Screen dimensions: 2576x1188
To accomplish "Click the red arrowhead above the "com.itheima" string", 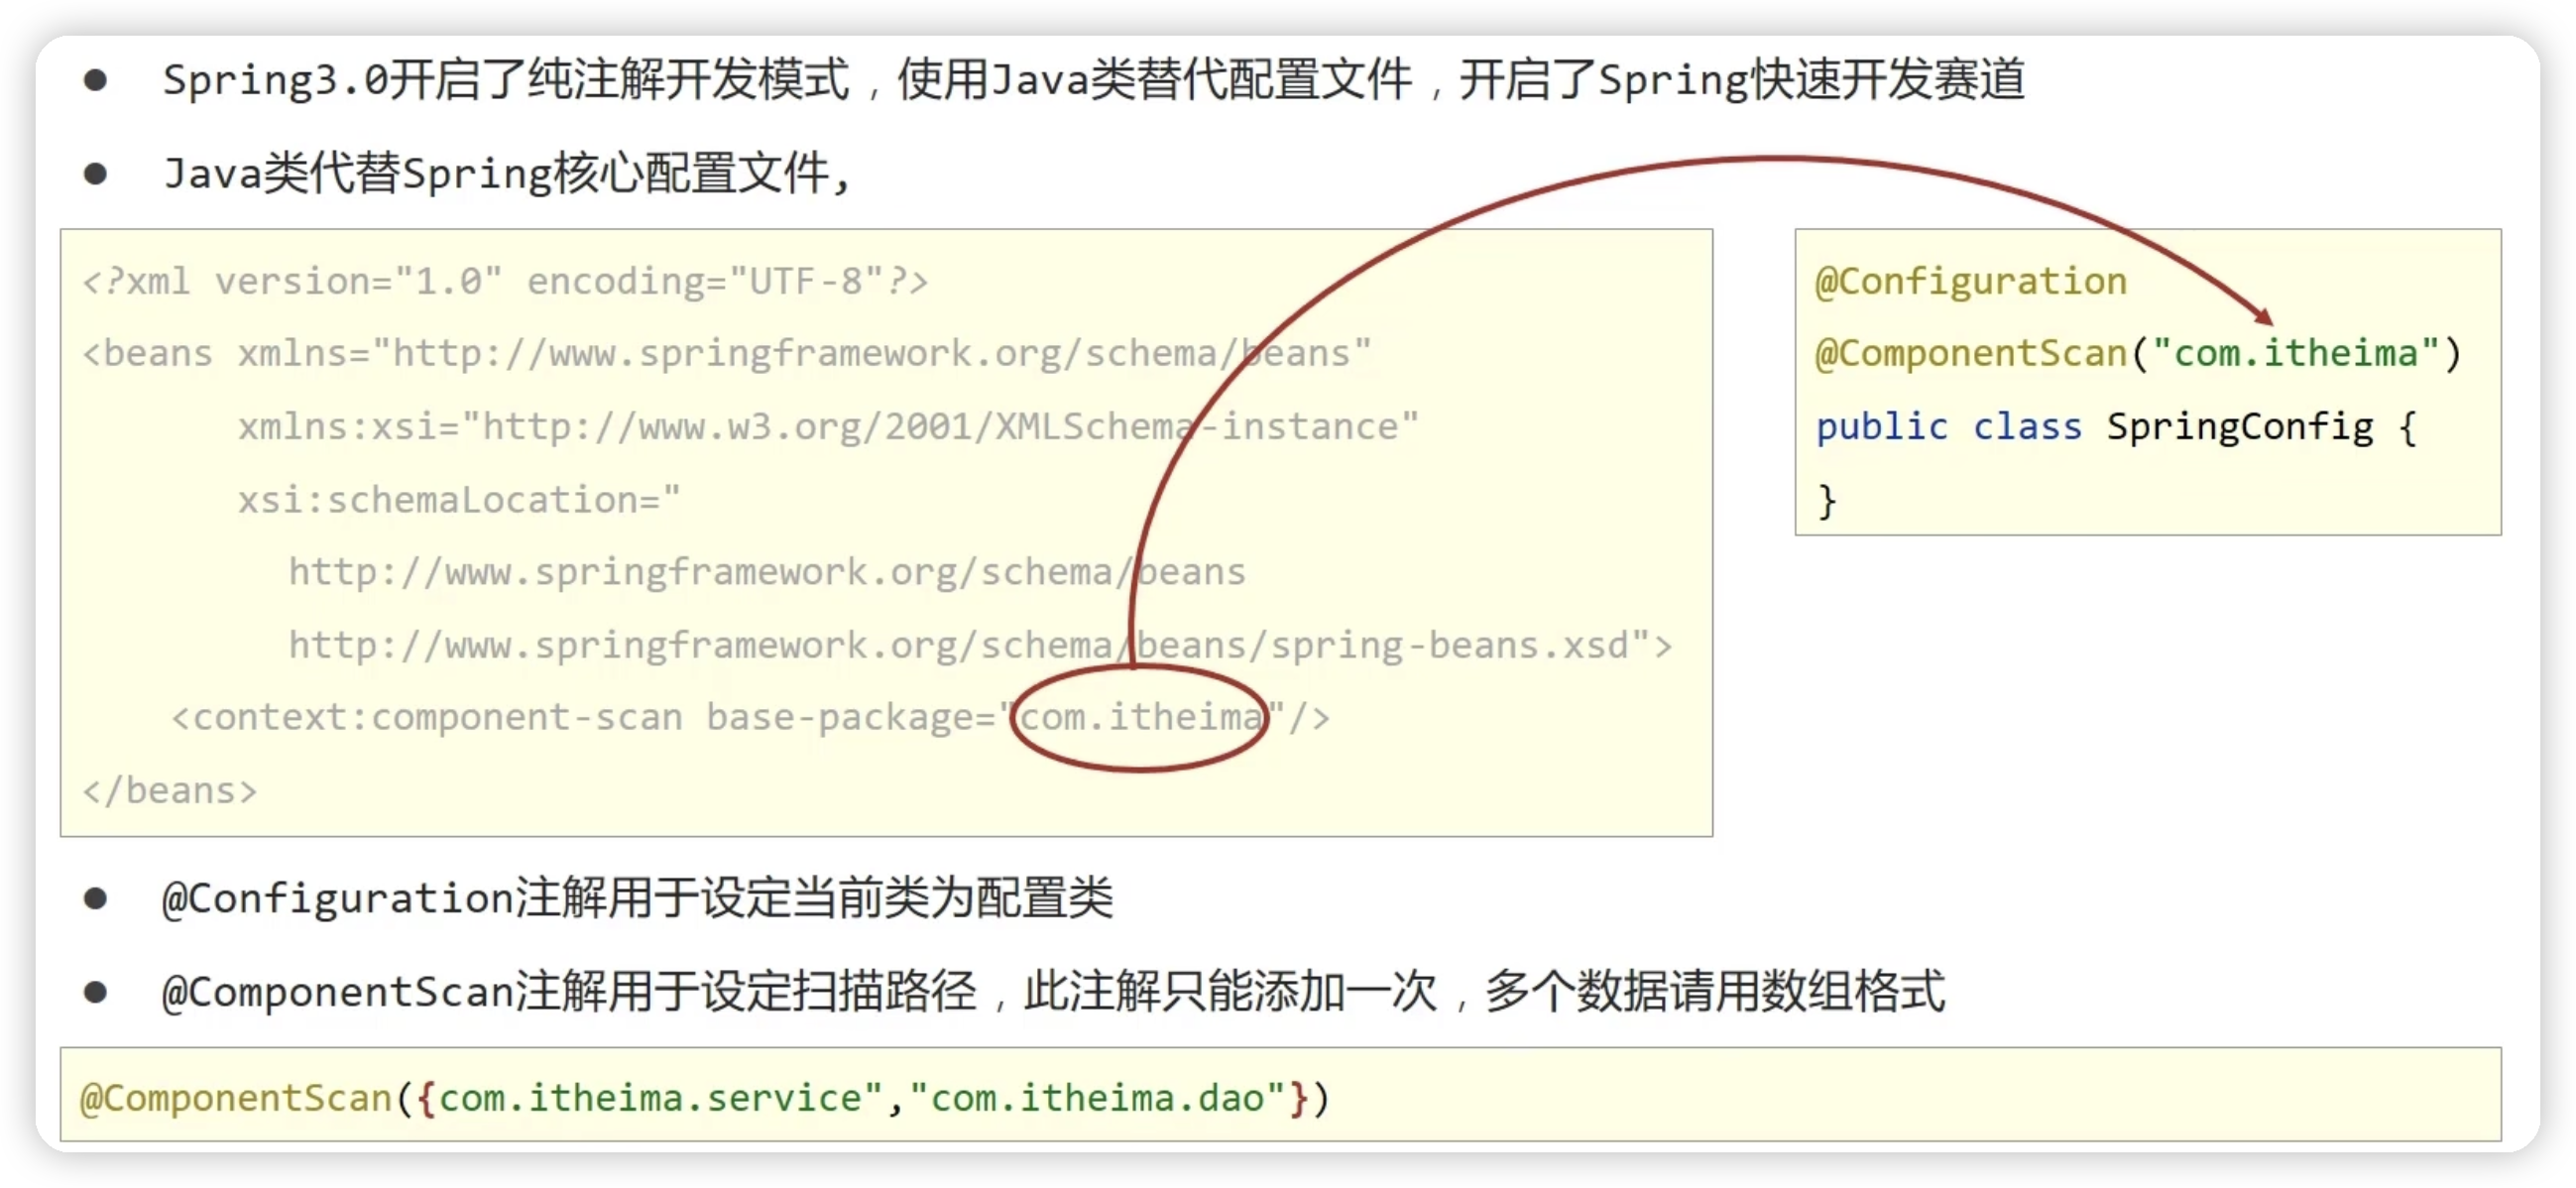I will (2264, 317).
